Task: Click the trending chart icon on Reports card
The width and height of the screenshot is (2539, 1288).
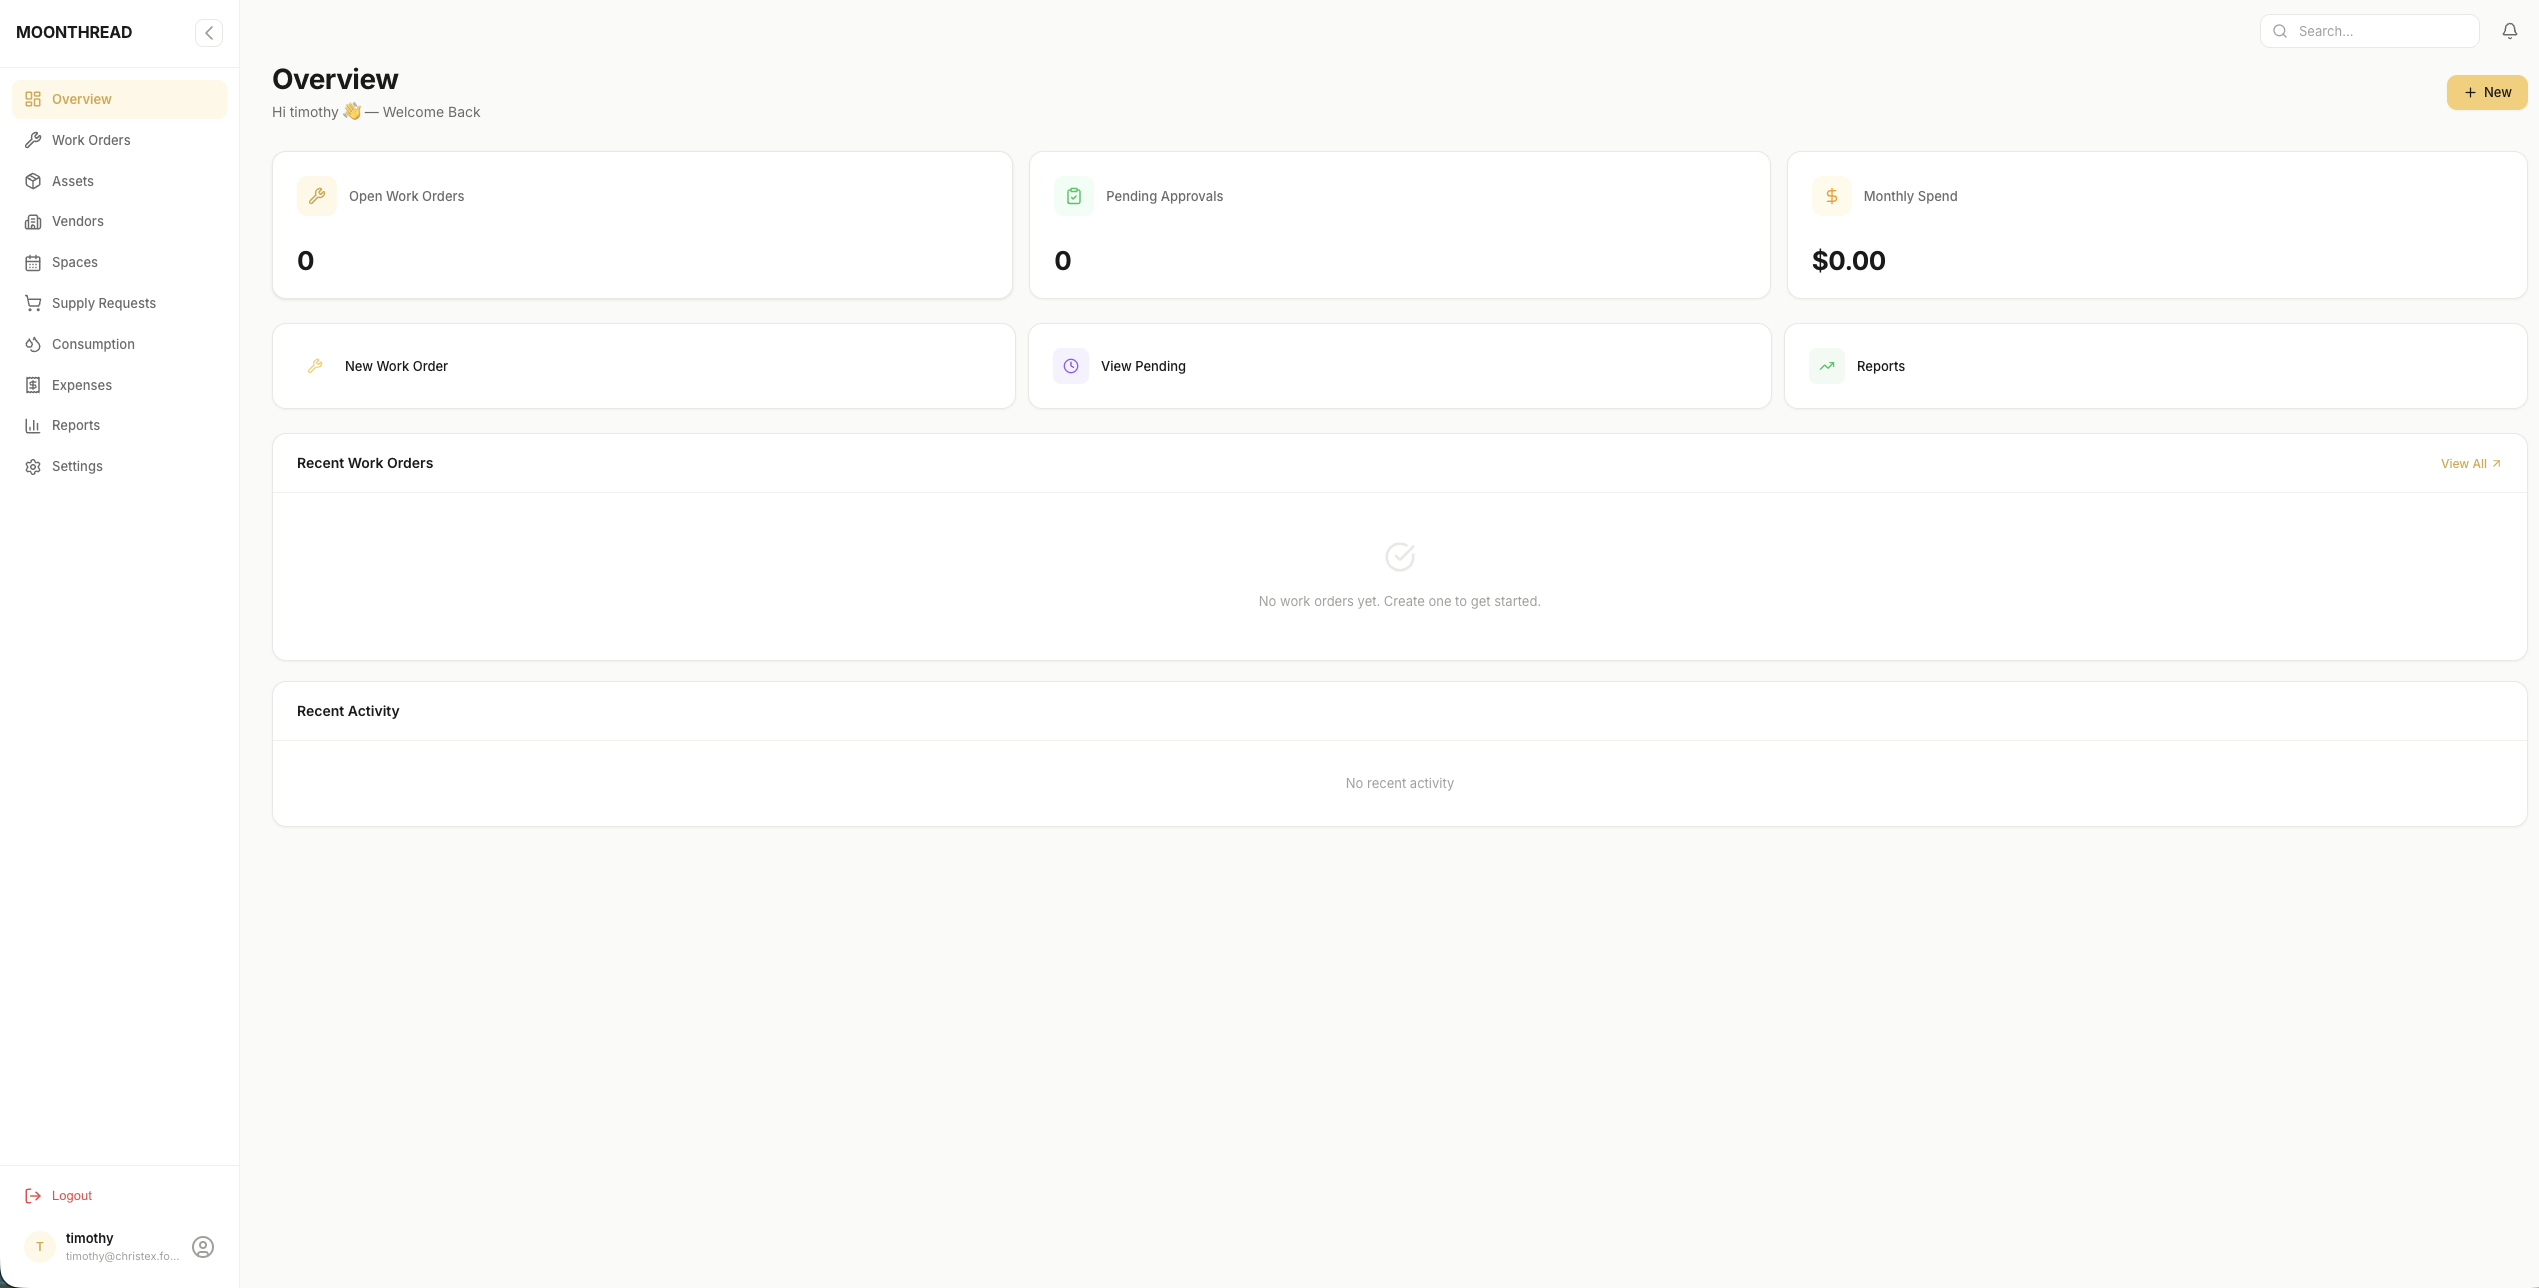Action: coord(1827,365)
